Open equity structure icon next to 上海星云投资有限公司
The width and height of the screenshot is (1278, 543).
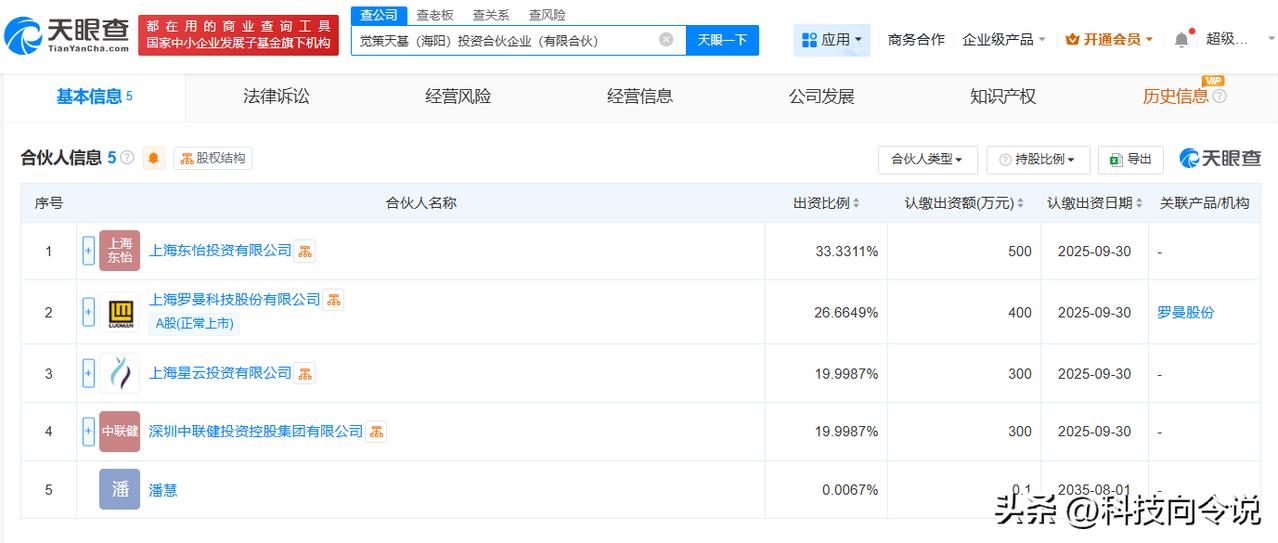pos(305,373)
